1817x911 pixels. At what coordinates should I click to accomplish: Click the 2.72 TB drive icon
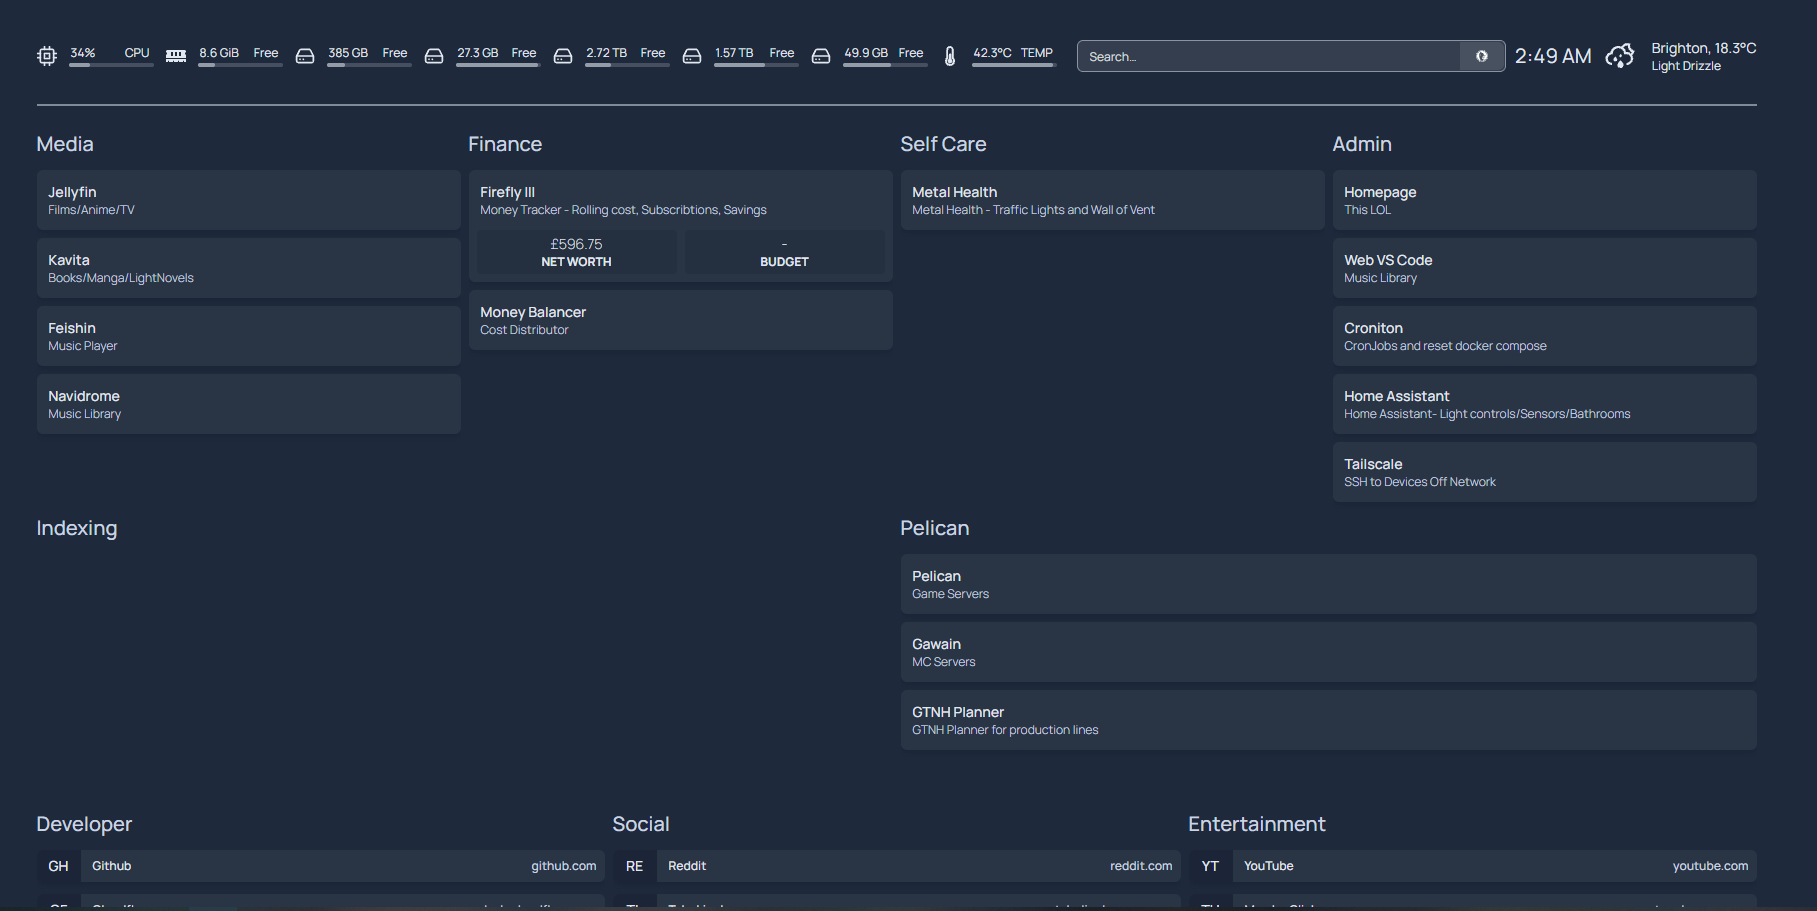pos(563,56)
